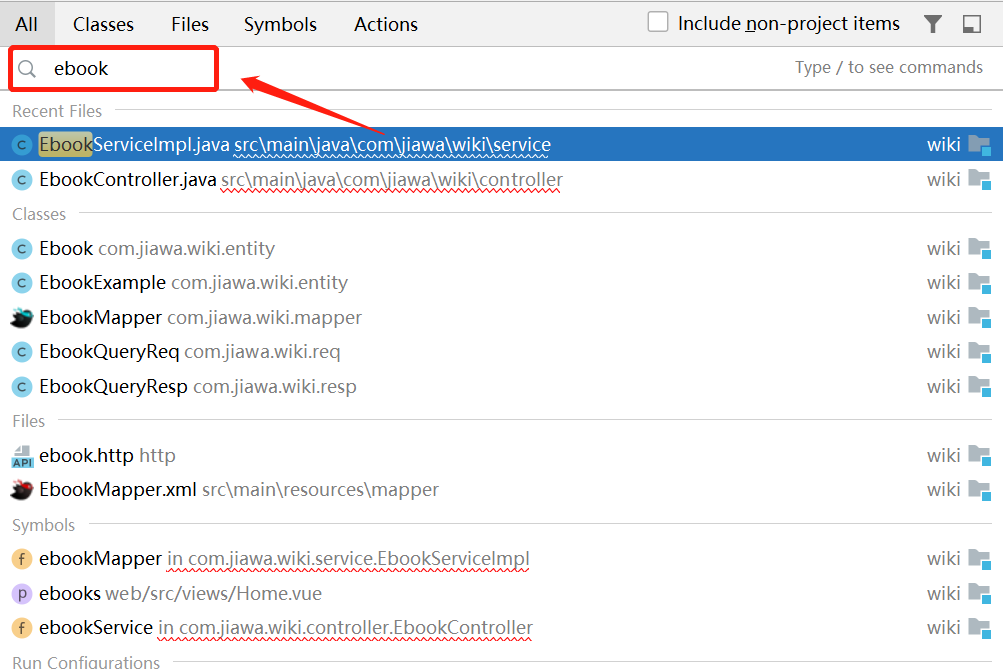Click the magnifier search icon
This screenshot has height=669, width=1003.
pos(27,68)
